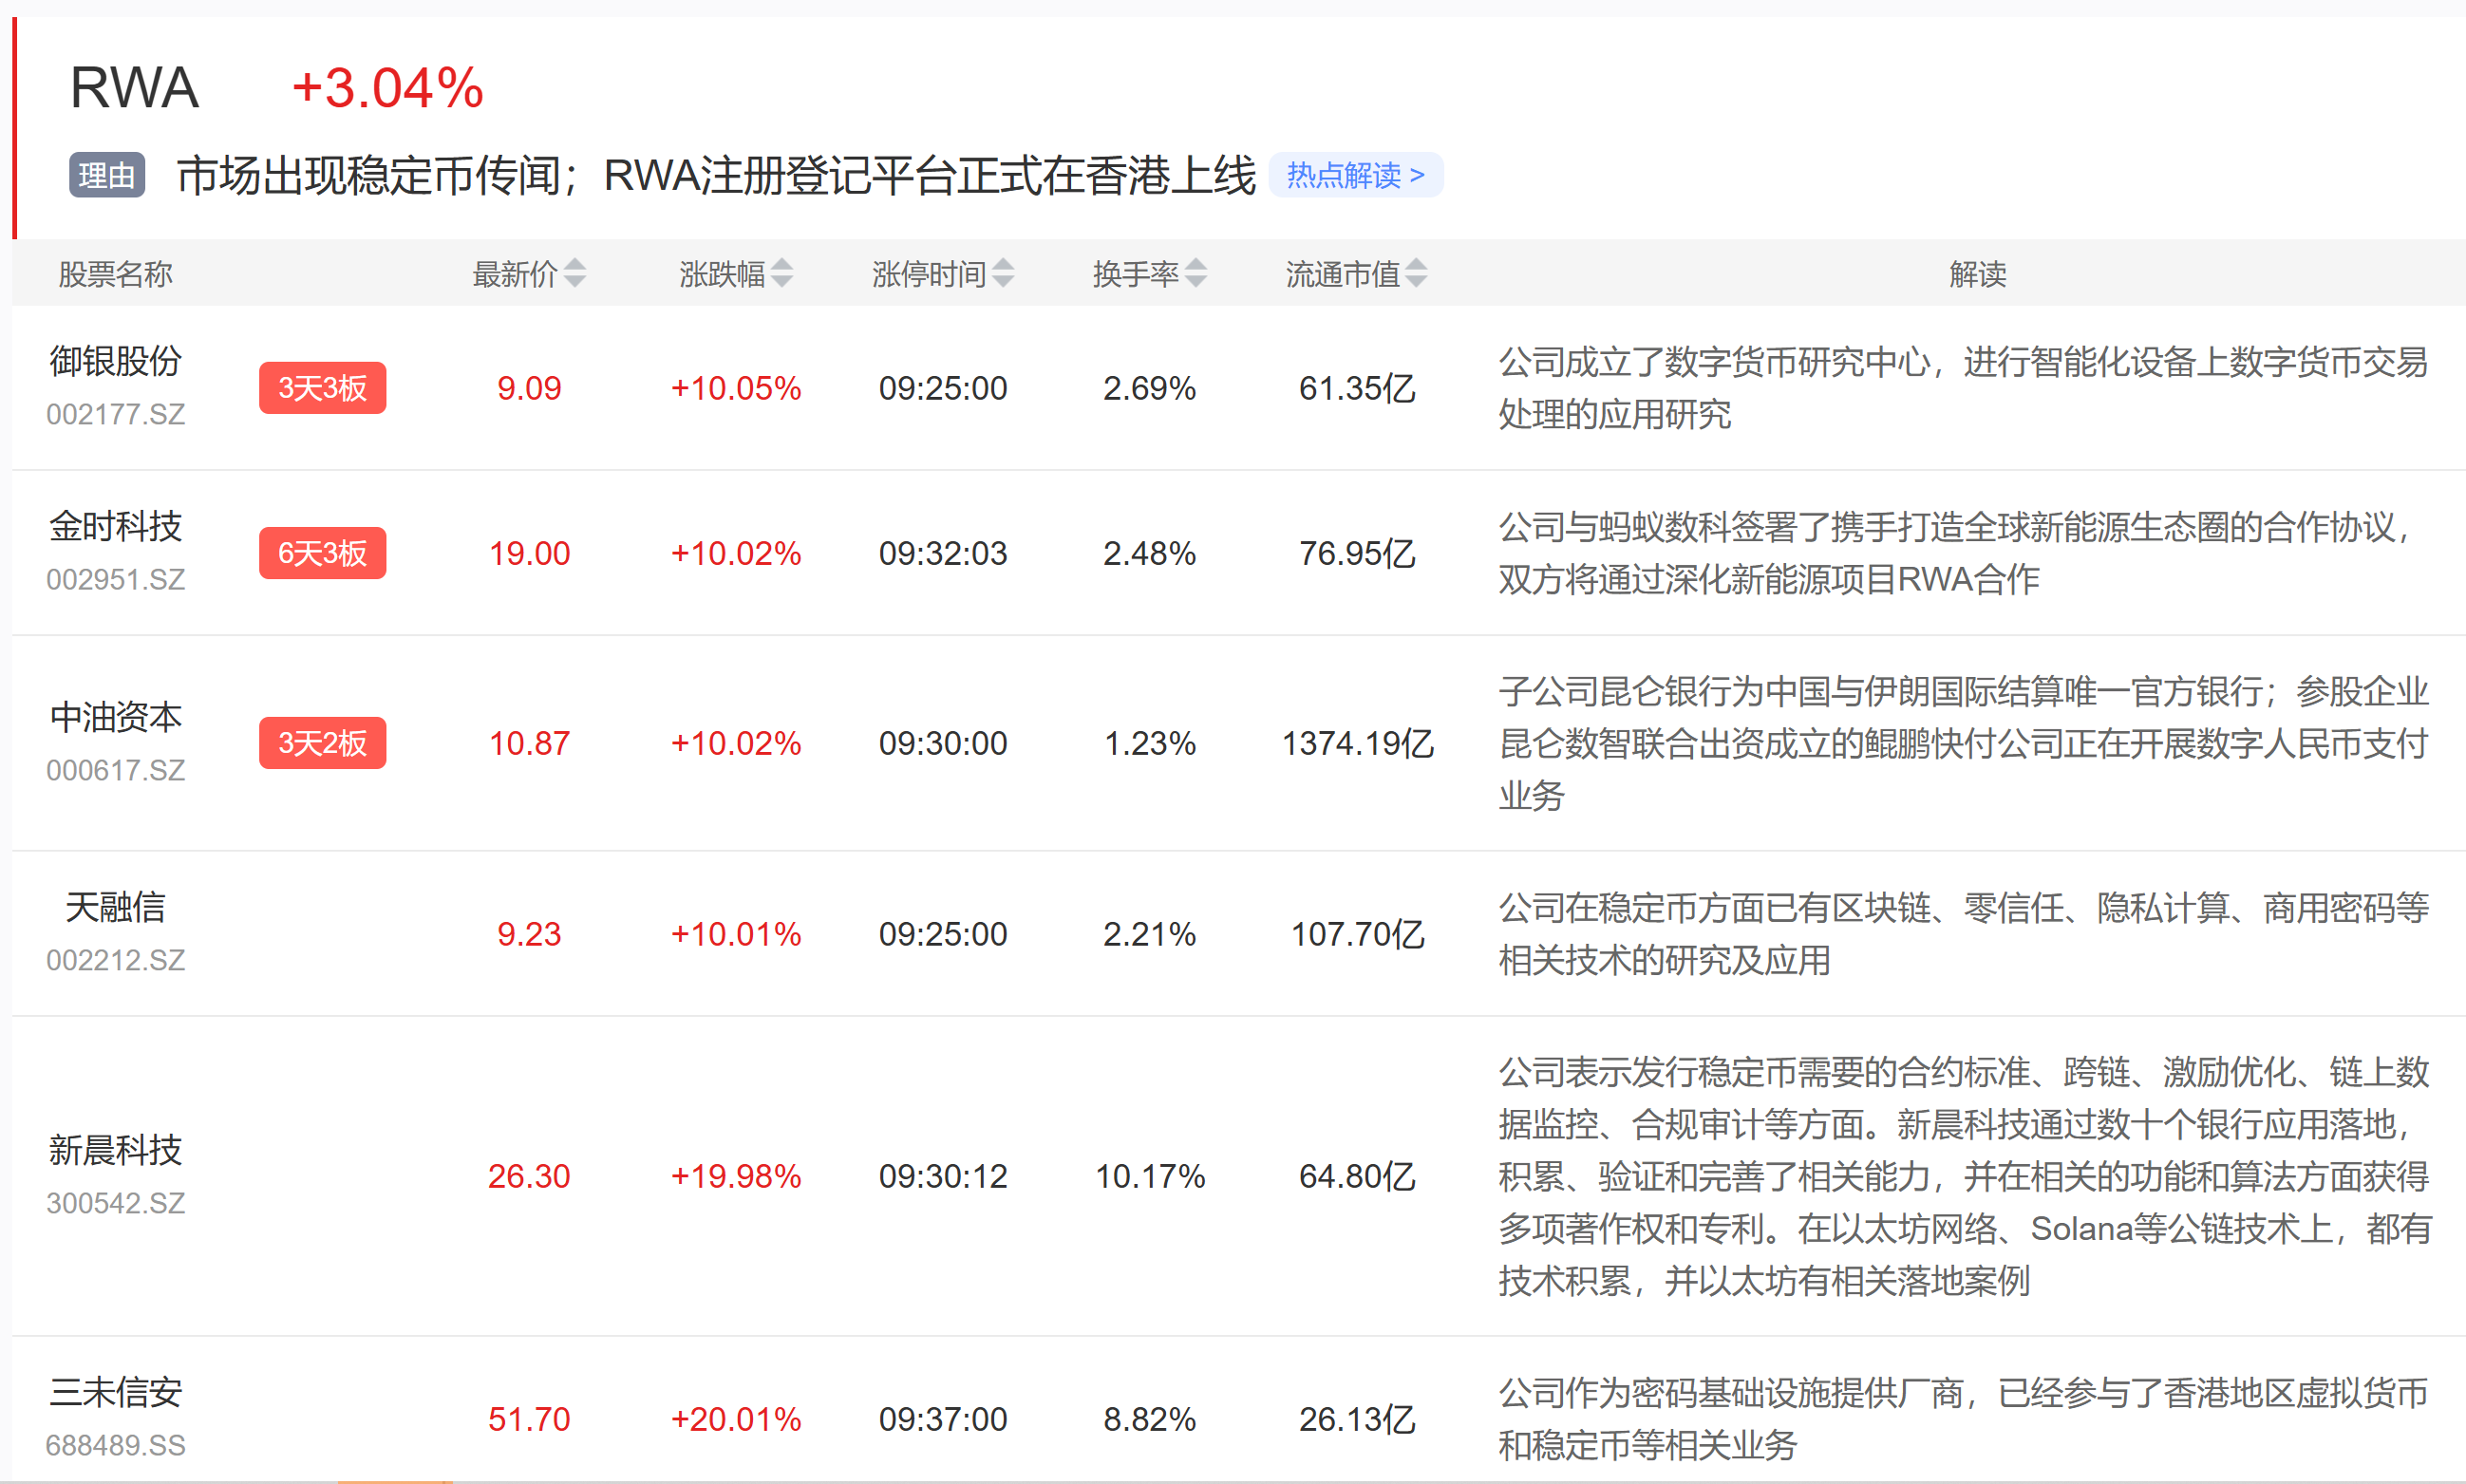This screenshot has width=2466, height=1484.
Task: Sort by 涨跌幅 column arrows
Action: (782, 273)
